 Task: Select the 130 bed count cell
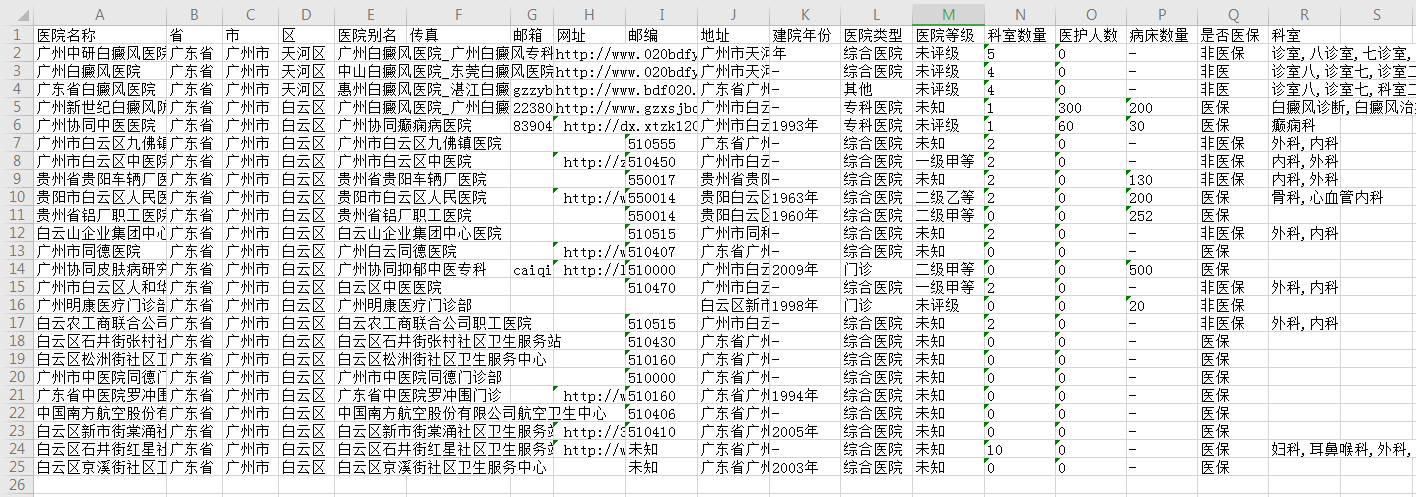coord(1162,179)
